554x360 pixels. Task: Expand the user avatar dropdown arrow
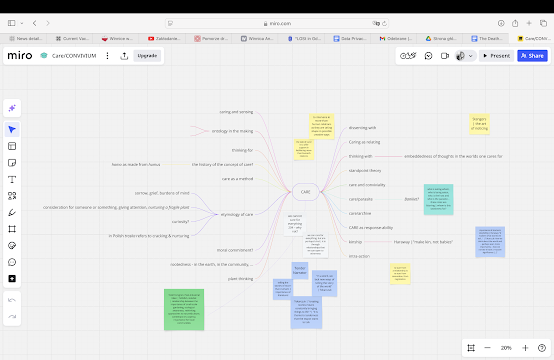pyautogui.click(x=471, y=56)
